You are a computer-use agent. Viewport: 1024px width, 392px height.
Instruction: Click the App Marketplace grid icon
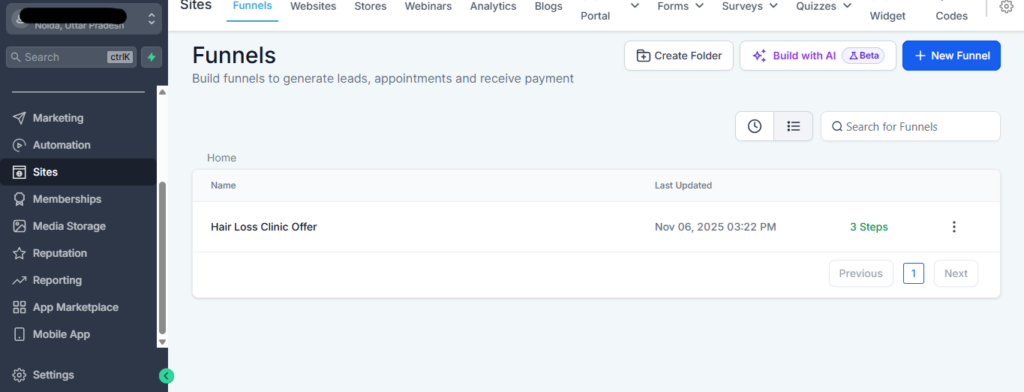point(20,307)
